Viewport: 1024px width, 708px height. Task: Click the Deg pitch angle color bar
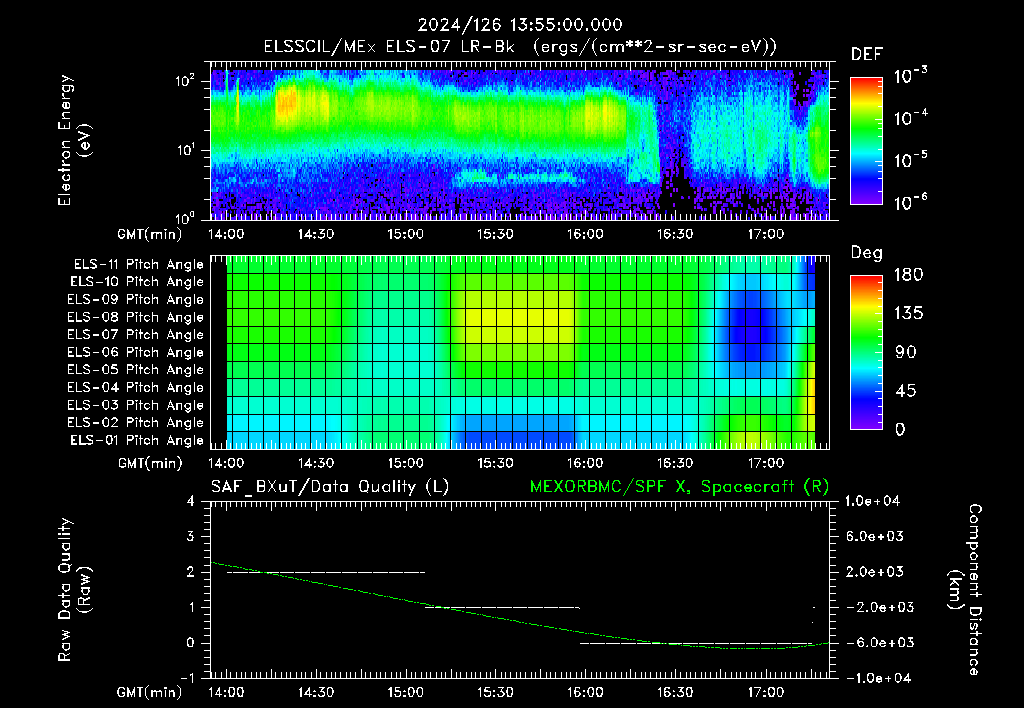point(867,352)
